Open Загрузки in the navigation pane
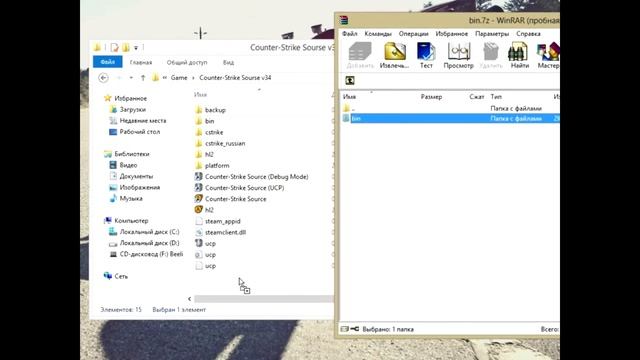640x360 pixels. click(x=127, y=109)
